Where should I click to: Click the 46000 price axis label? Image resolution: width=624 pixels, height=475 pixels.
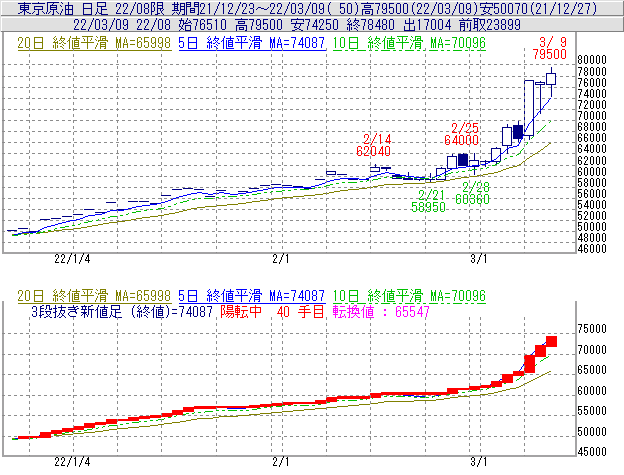pos(592,249)
